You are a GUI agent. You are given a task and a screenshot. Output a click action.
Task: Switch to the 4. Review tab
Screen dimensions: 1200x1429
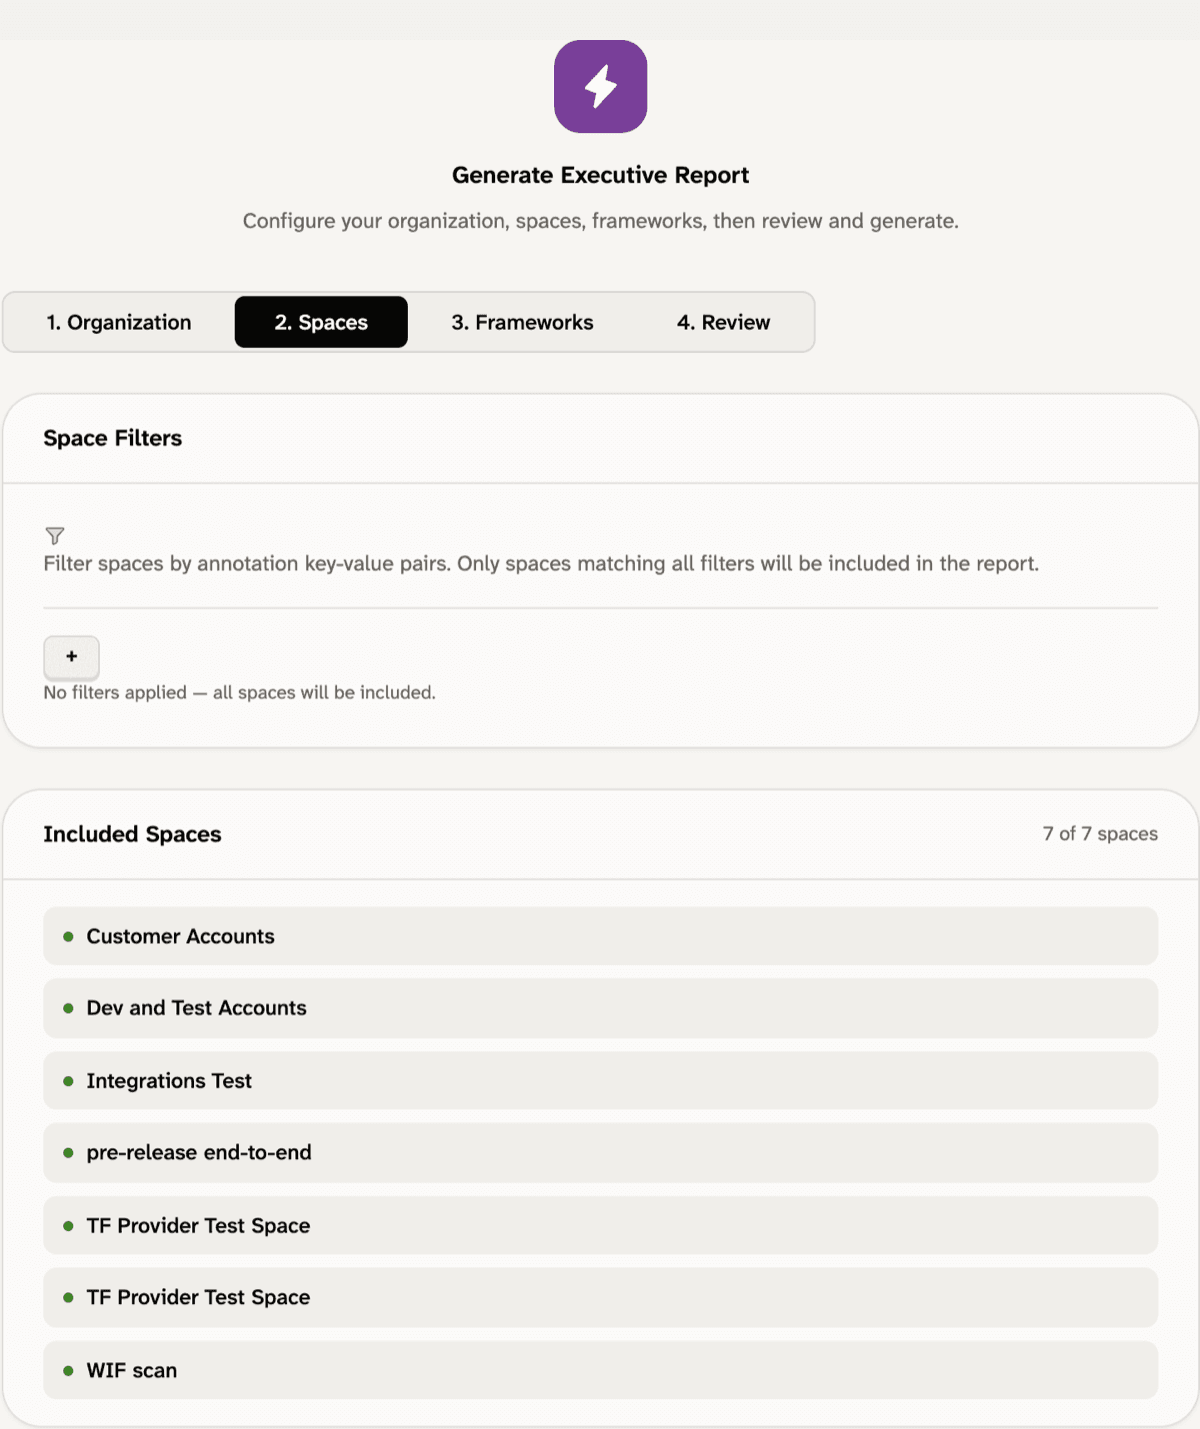click(x=723, y=322)
